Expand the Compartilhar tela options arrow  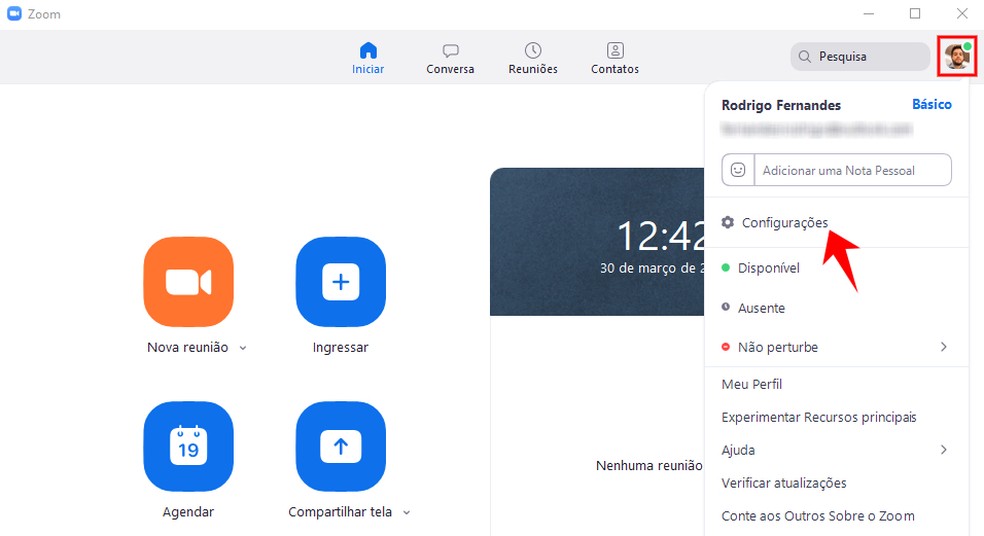(x=406, y=513)
